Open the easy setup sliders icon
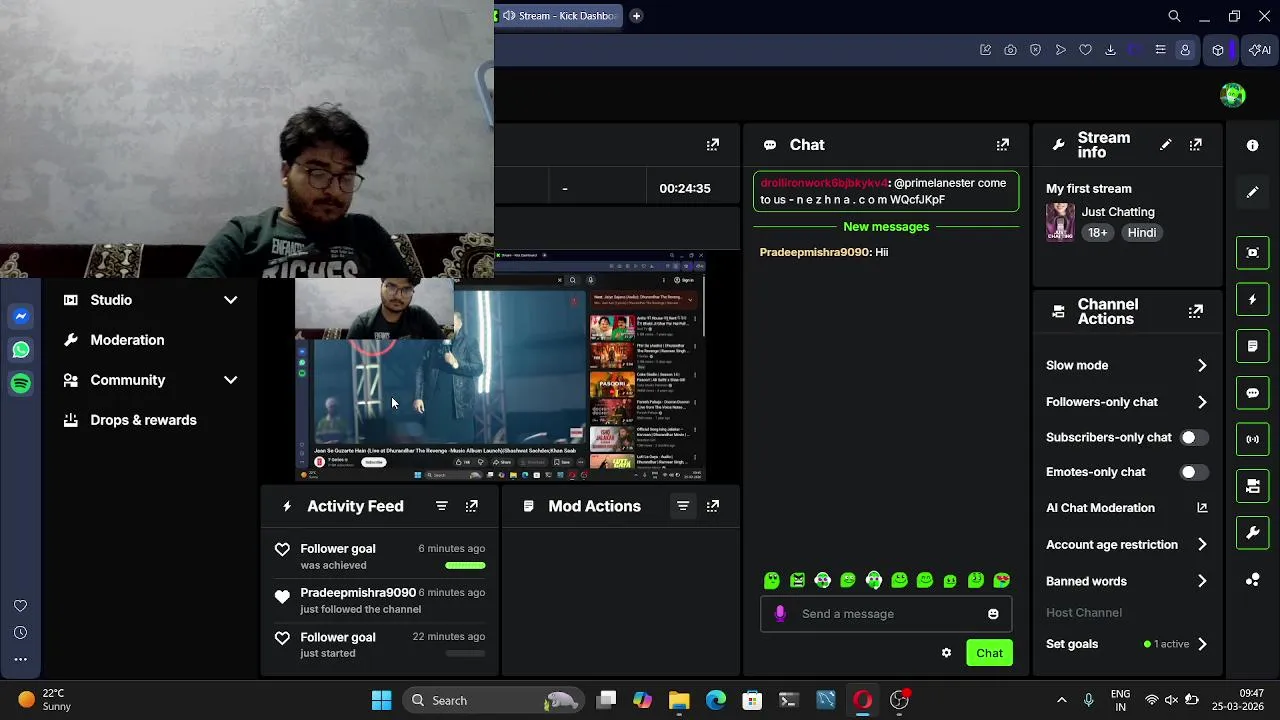 pyautogui.click(x=1160, y=50)
